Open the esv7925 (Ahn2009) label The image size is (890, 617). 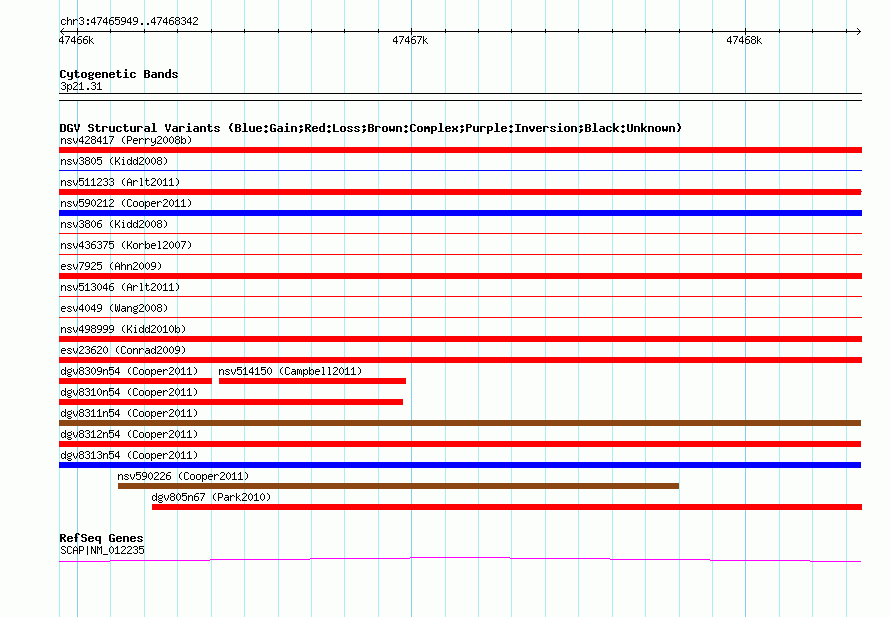tap(111, 266)
